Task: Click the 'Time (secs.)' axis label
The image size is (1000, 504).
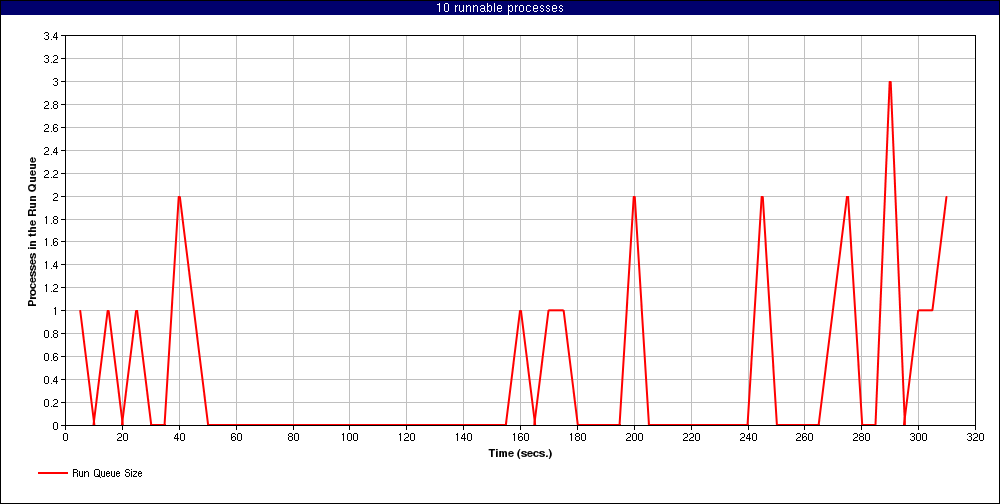Action: coord(520,454)
